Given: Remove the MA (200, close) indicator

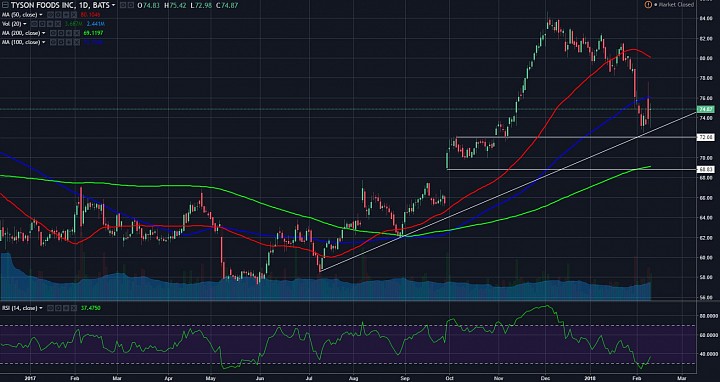Looking at the screenshot, I should 76,33.
